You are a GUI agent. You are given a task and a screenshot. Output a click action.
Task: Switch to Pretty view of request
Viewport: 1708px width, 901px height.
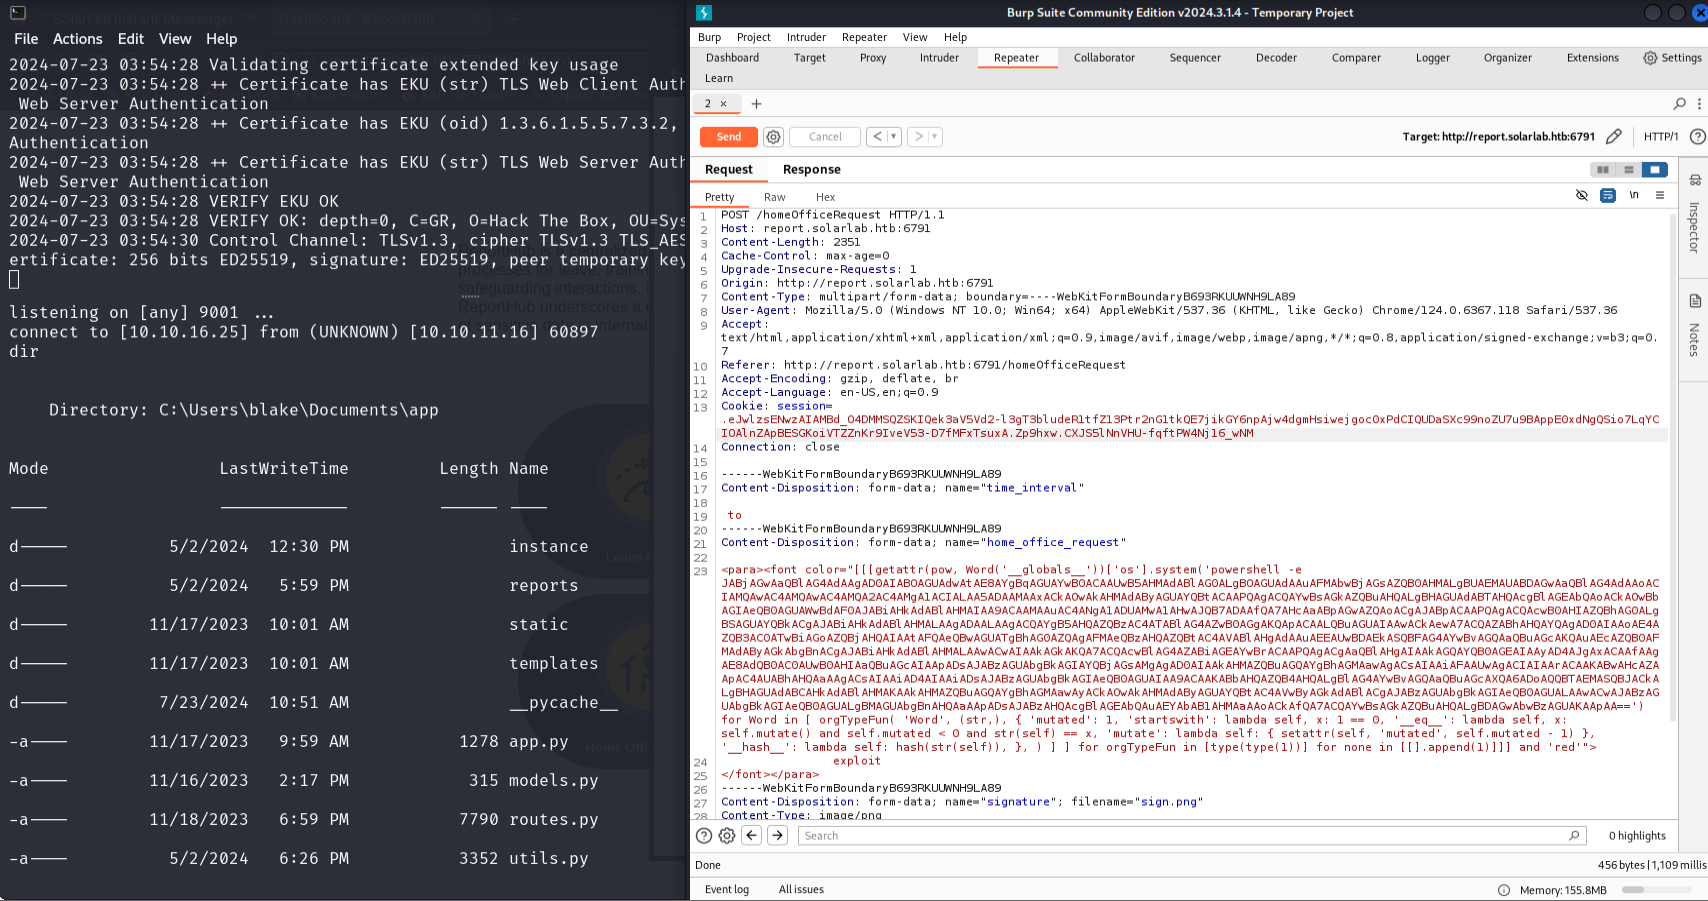click(x=719, y=197)
